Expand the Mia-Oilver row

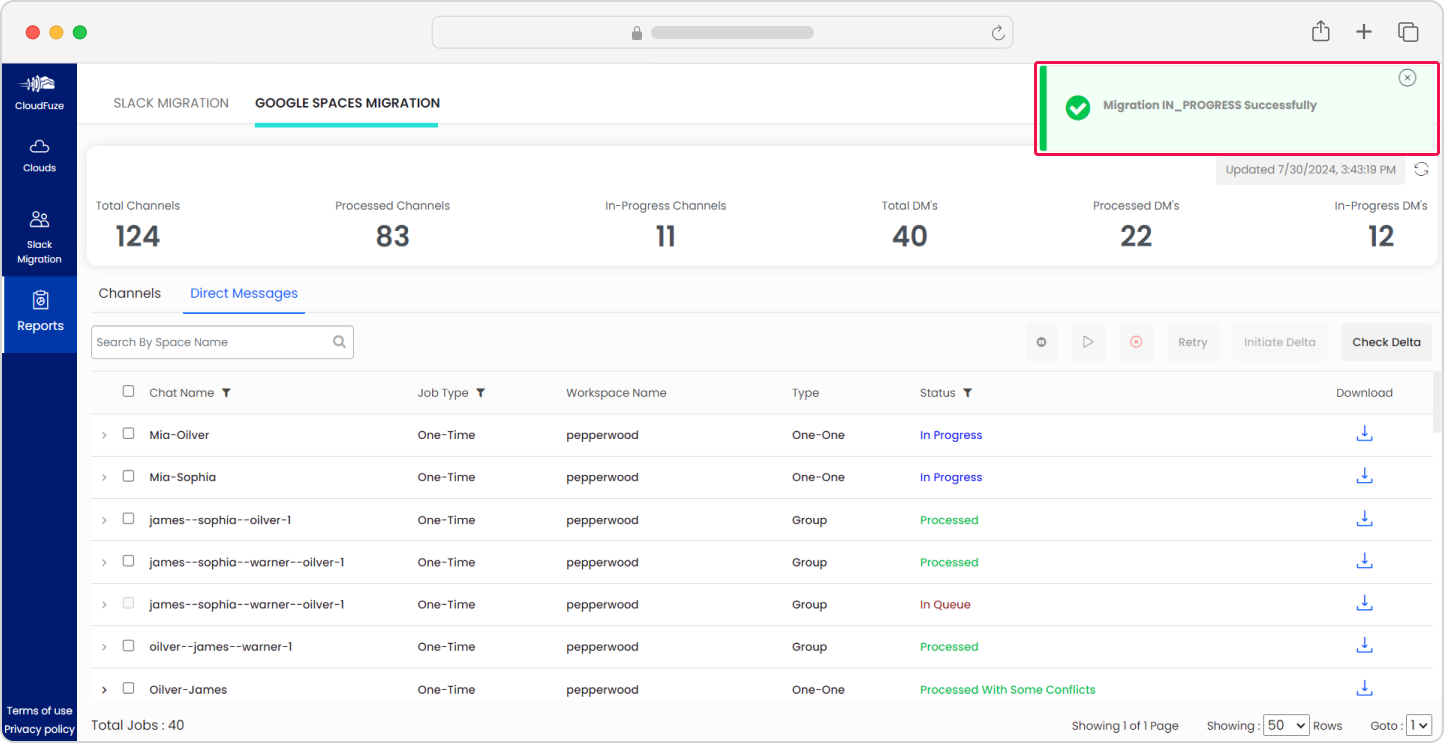[x=104, y=436]
